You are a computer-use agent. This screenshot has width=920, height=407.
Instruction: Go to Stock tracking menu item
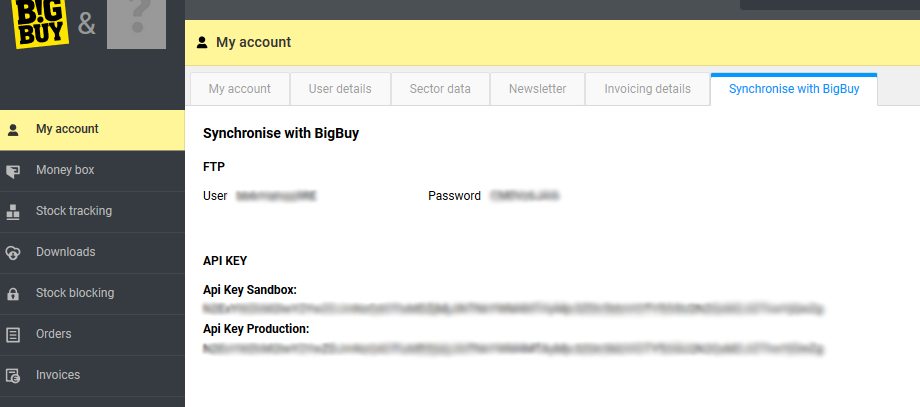click(74, 212)
